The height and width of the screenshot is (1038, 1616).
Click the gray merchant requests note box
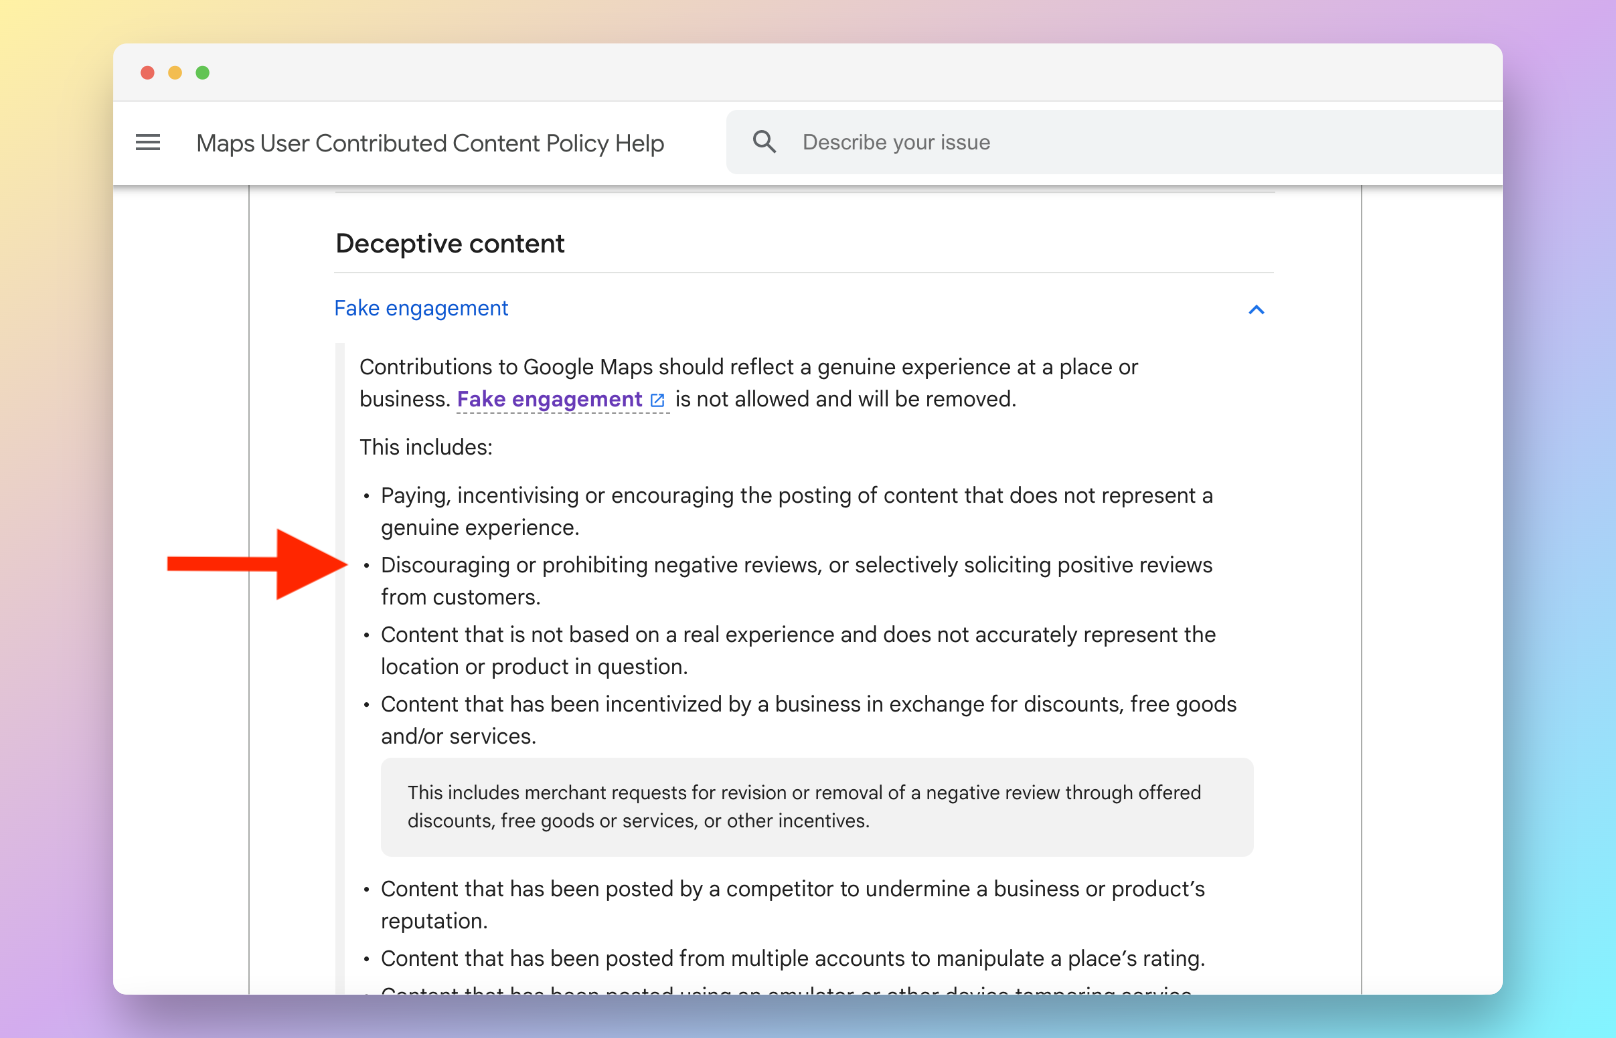pyautogui.click(x=816, y=807)
